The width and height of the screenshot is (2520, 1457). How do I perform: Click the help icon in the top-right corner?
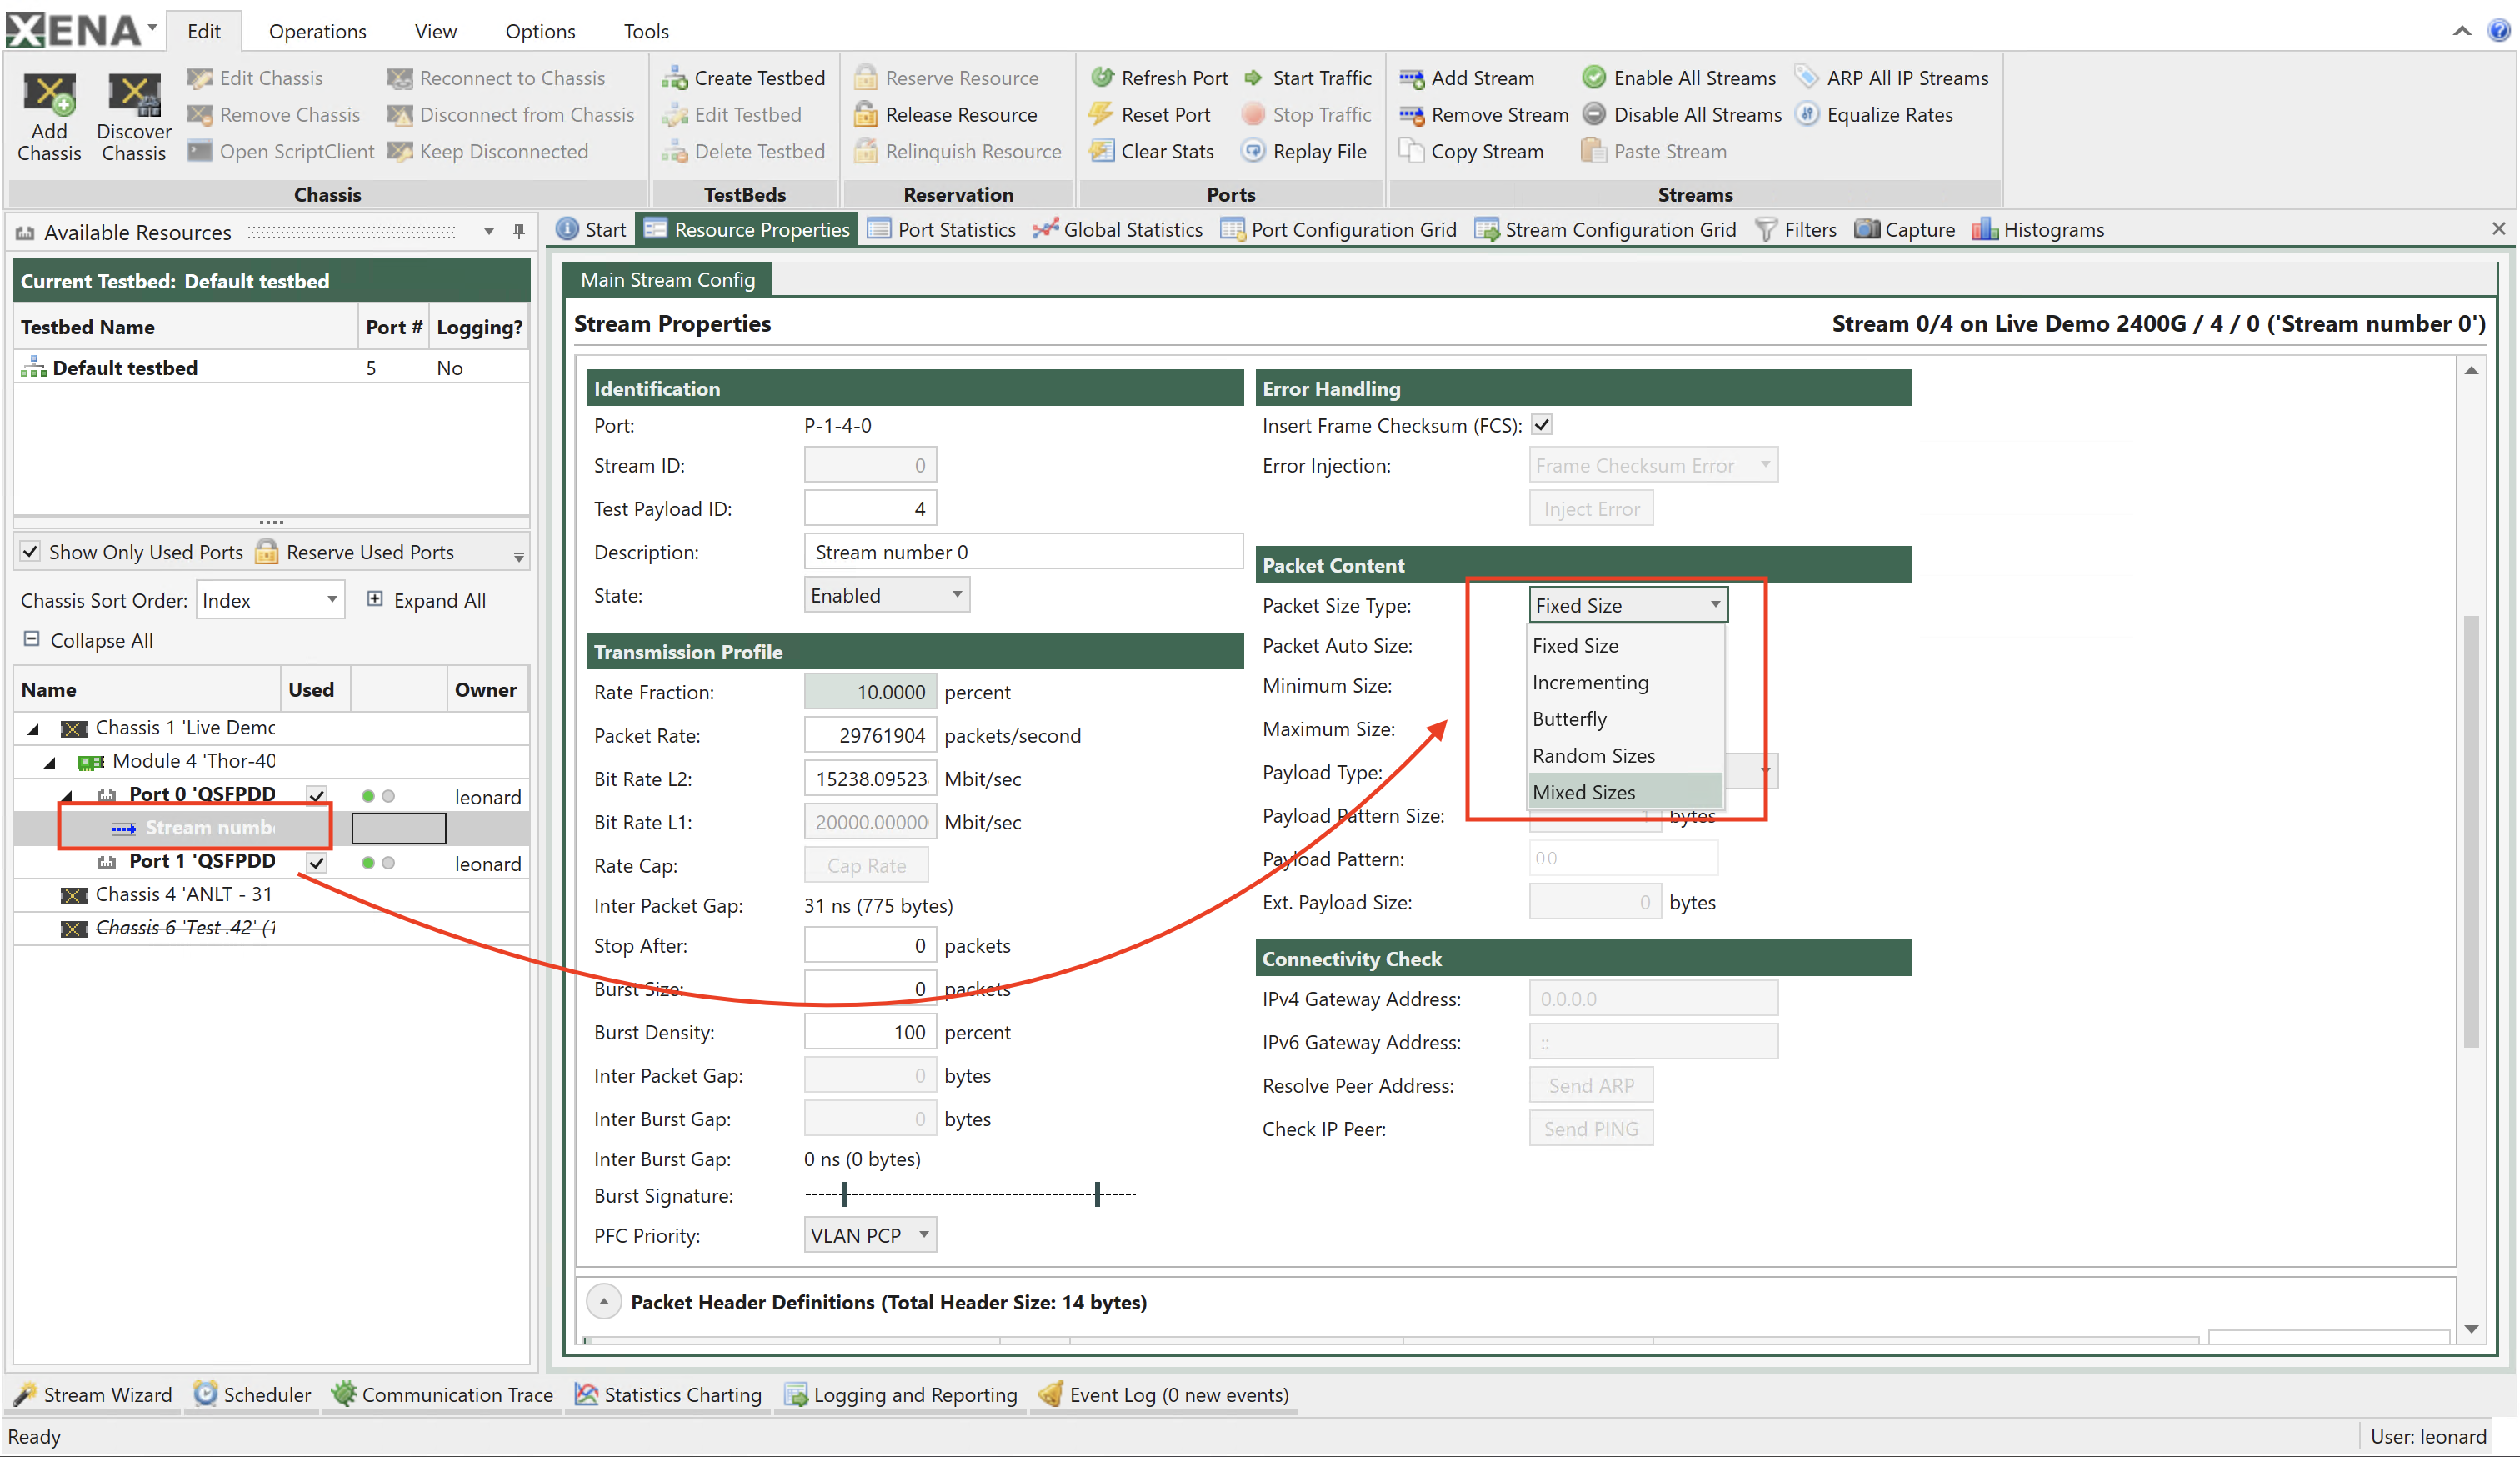(x=2498, y=30)
